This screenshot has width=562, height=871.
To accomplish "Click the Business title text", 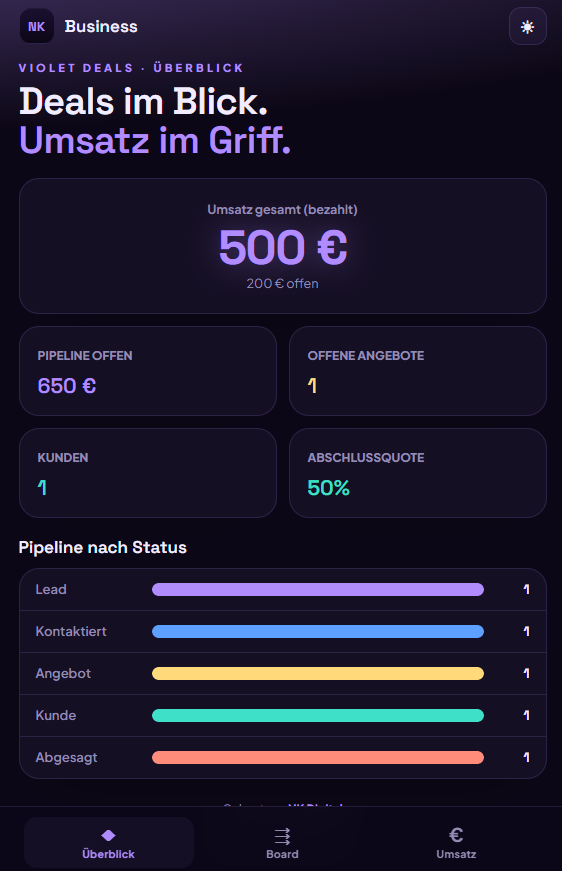I will coord(101,26).
